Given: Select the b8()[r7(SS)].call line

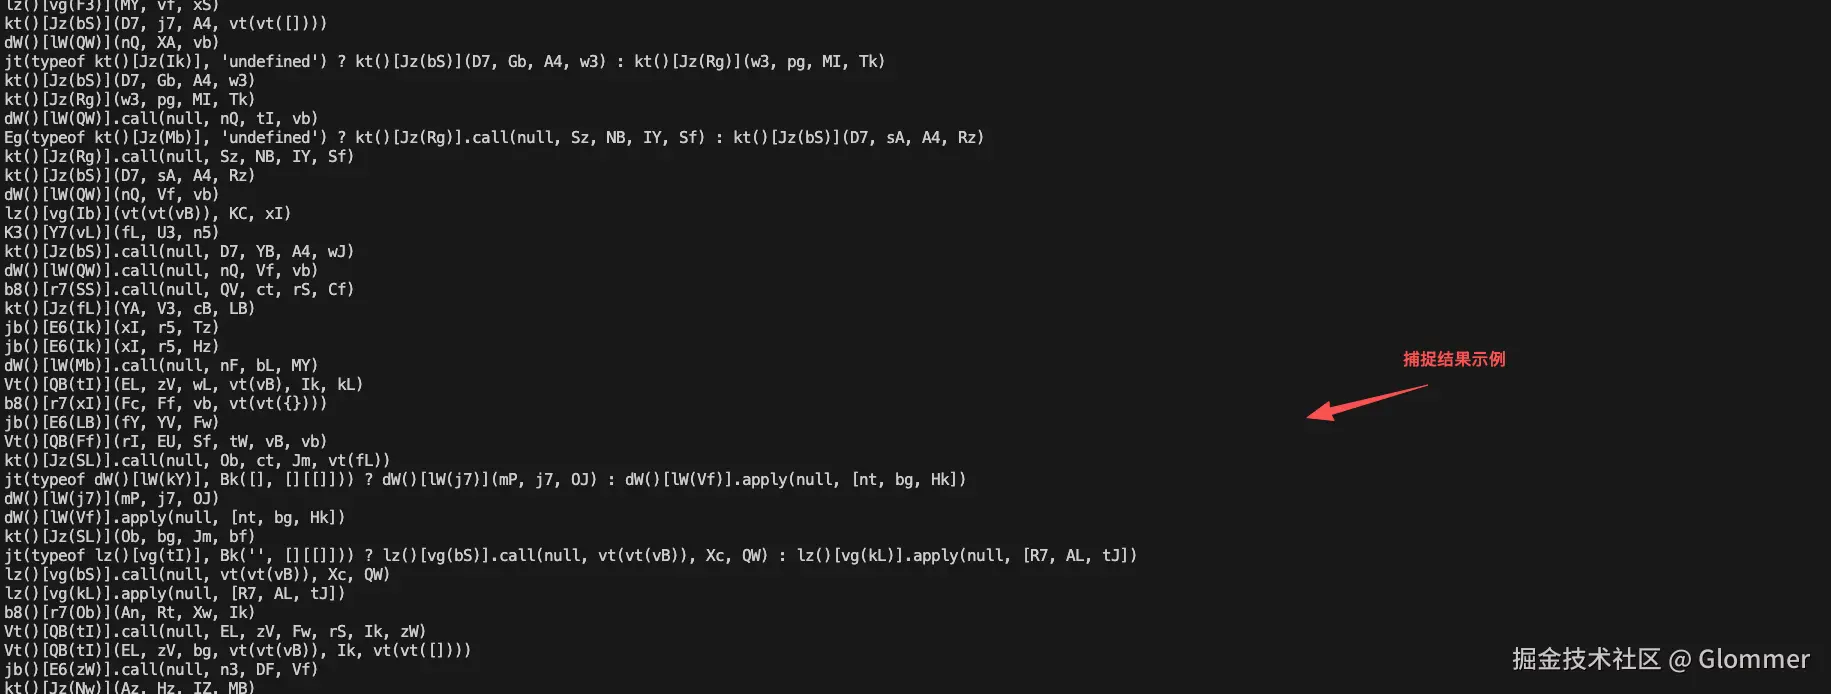Looking at the screenshot, I should coord(179,289).
